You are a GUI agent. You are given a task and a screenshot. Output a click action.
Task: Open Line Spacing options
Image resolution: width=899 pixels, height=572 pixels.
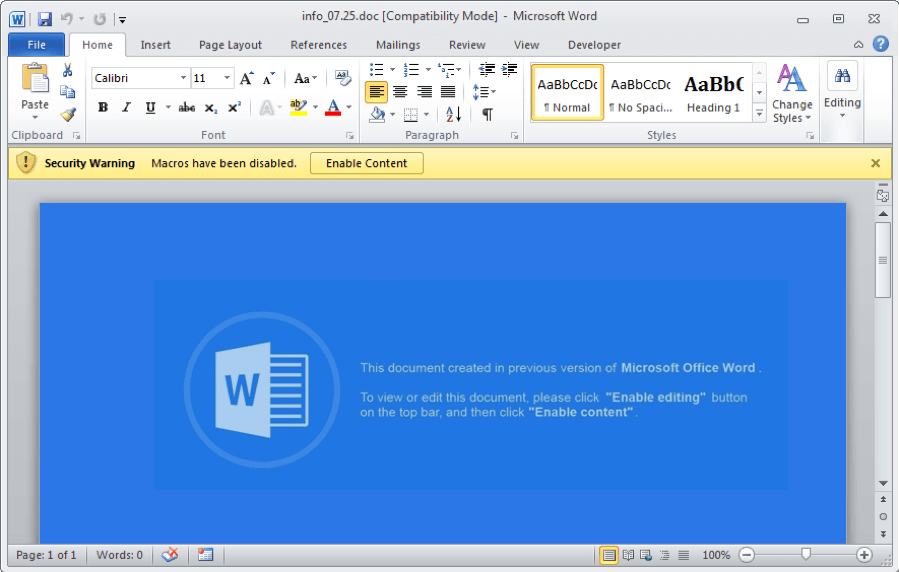coord(483,92)
